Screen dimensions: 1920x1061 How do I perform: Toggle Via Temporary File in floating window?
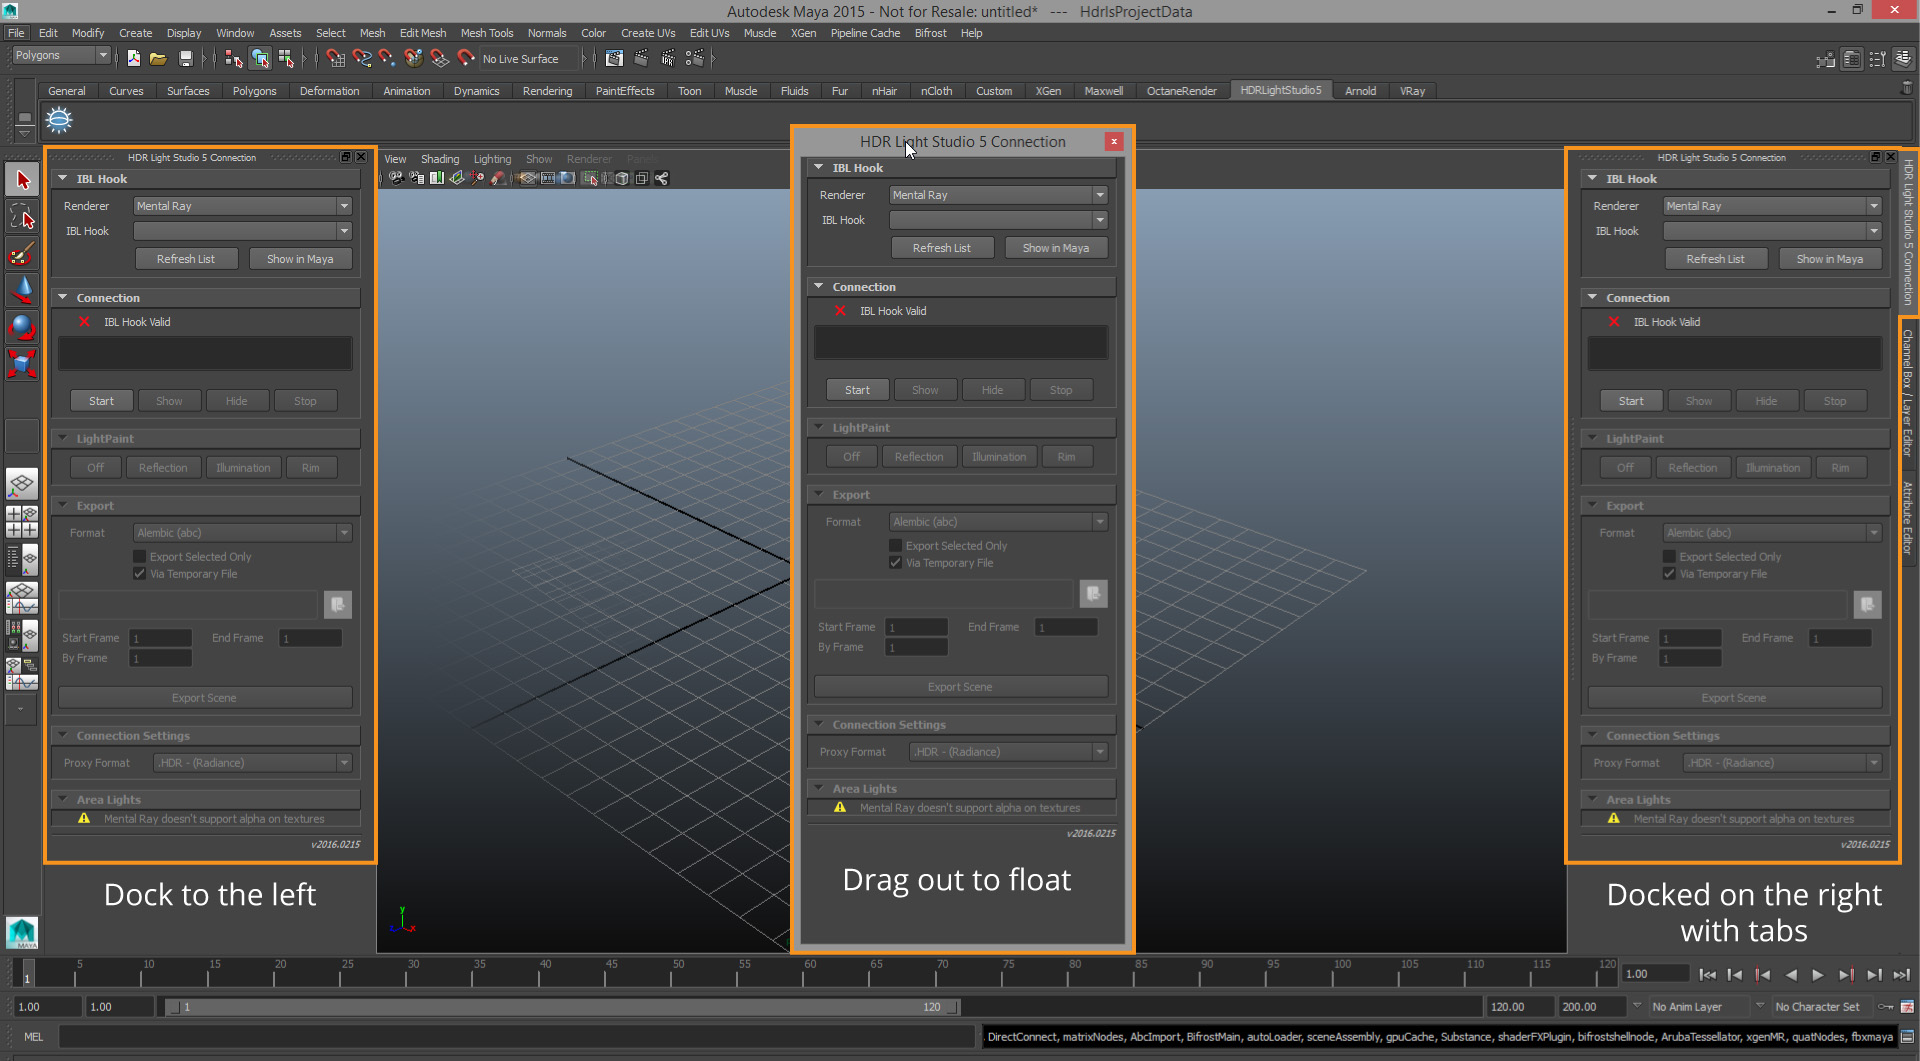(895, 563)
